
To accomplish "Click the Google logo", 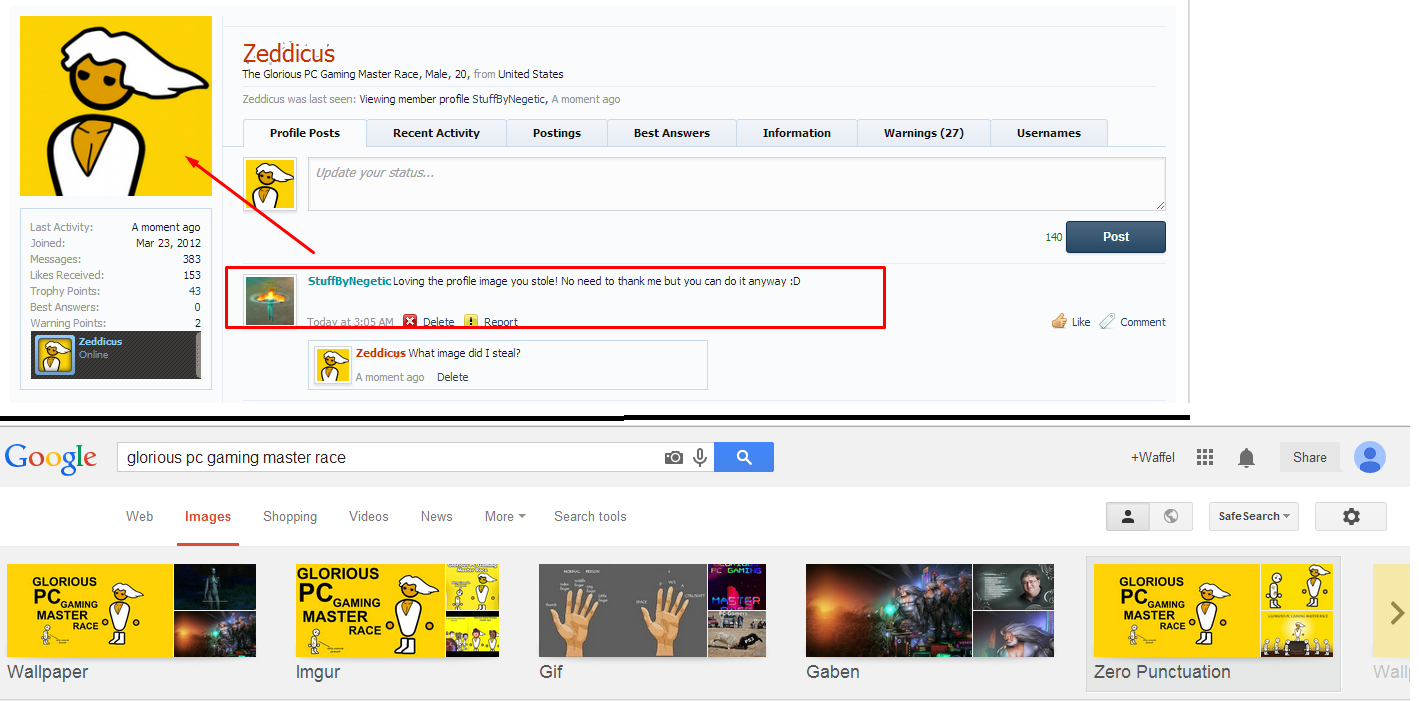I will (51, 458).
